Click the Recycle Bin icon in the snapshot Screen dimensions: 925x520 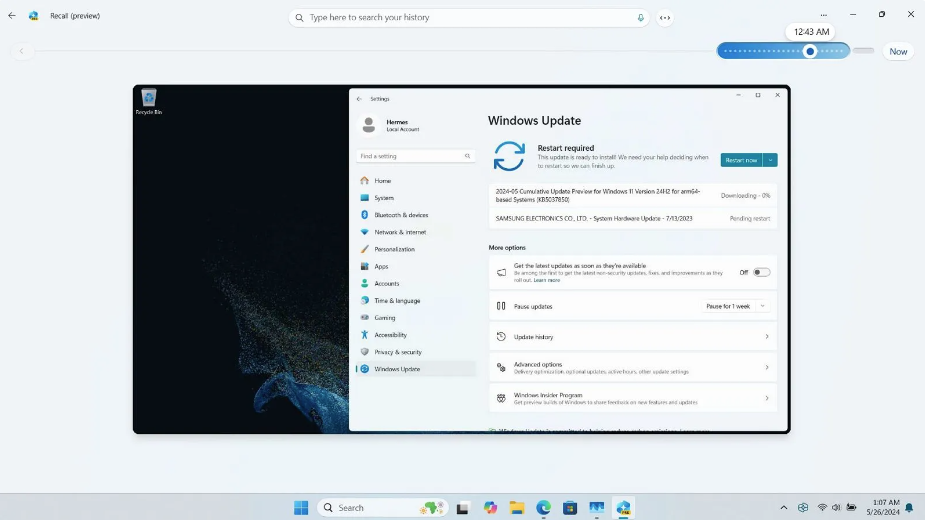click(148, 100)
